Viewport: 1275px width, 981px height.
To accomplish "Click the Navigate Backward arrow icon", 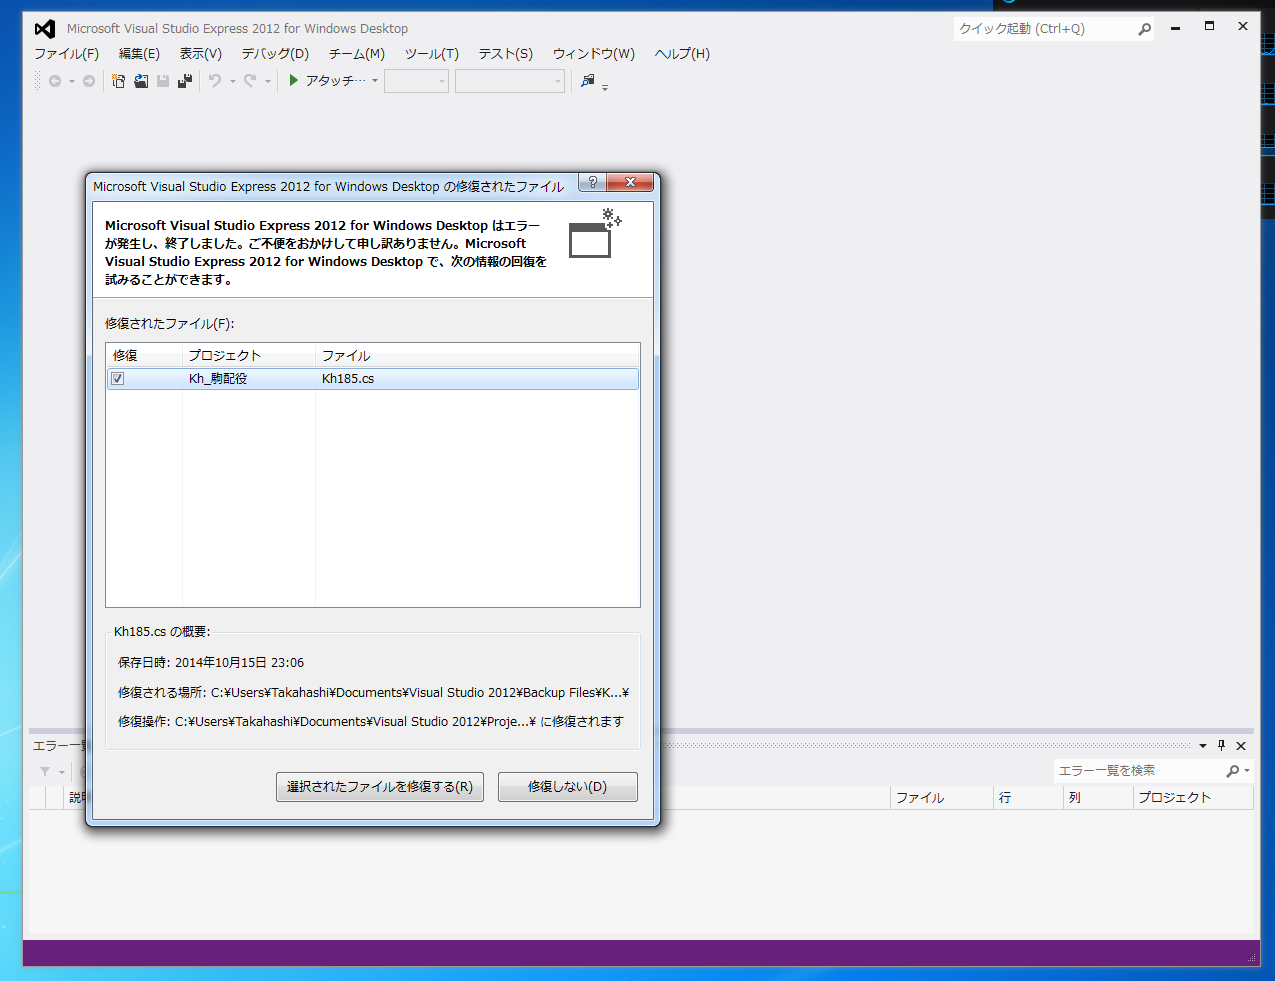I will tap(55, 81).
